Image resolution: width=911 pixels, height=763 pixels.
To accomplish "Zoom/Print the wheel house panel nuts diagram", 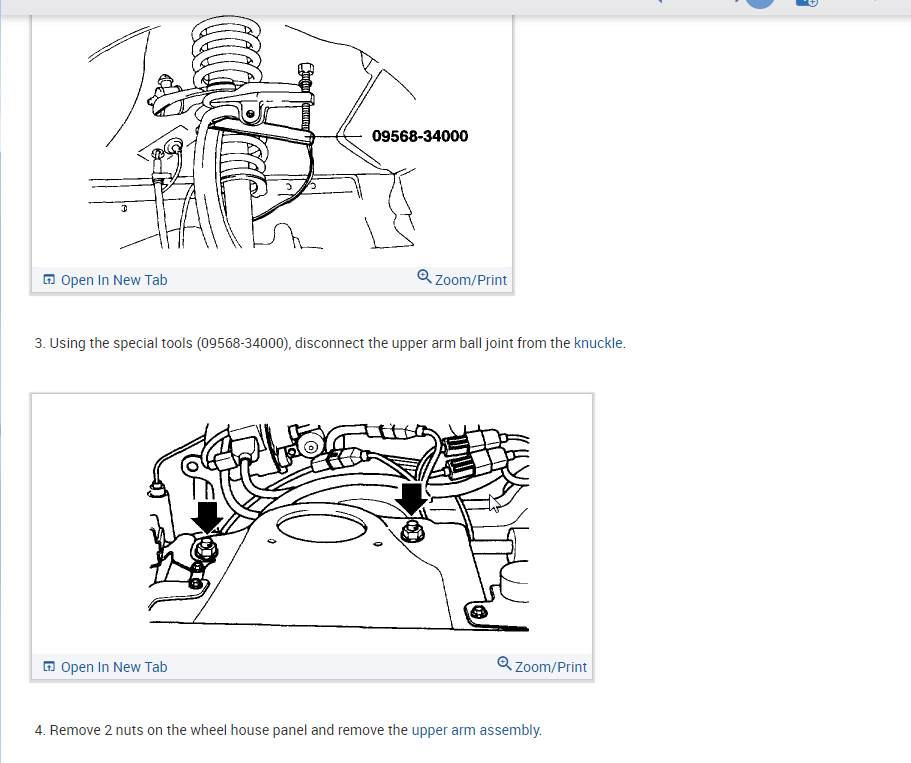I will tap(542, 666).
